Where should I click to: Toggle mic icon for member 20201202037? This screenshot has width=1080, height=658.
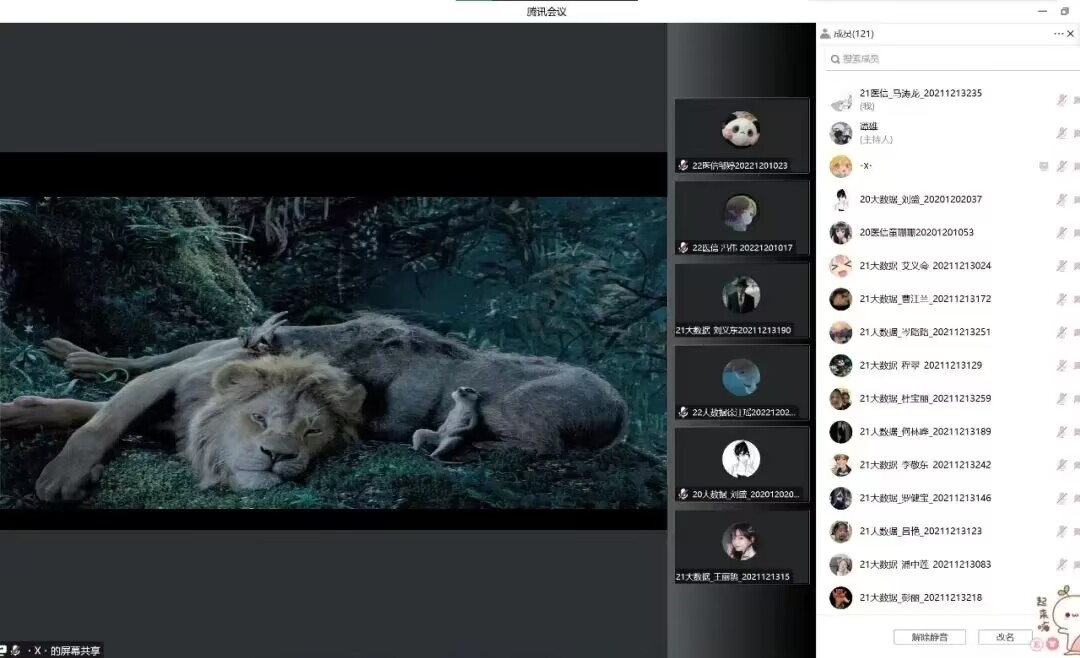(1061, 200)
